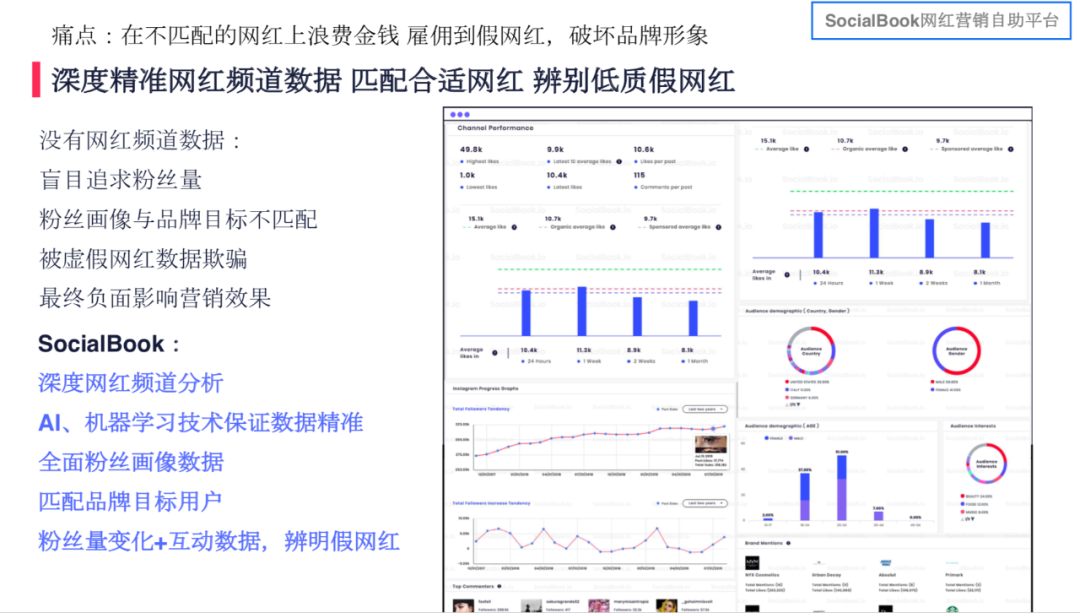Click info icon beside Top Commenters heading
Screen dimensions: 1080x613
(499, 587)
